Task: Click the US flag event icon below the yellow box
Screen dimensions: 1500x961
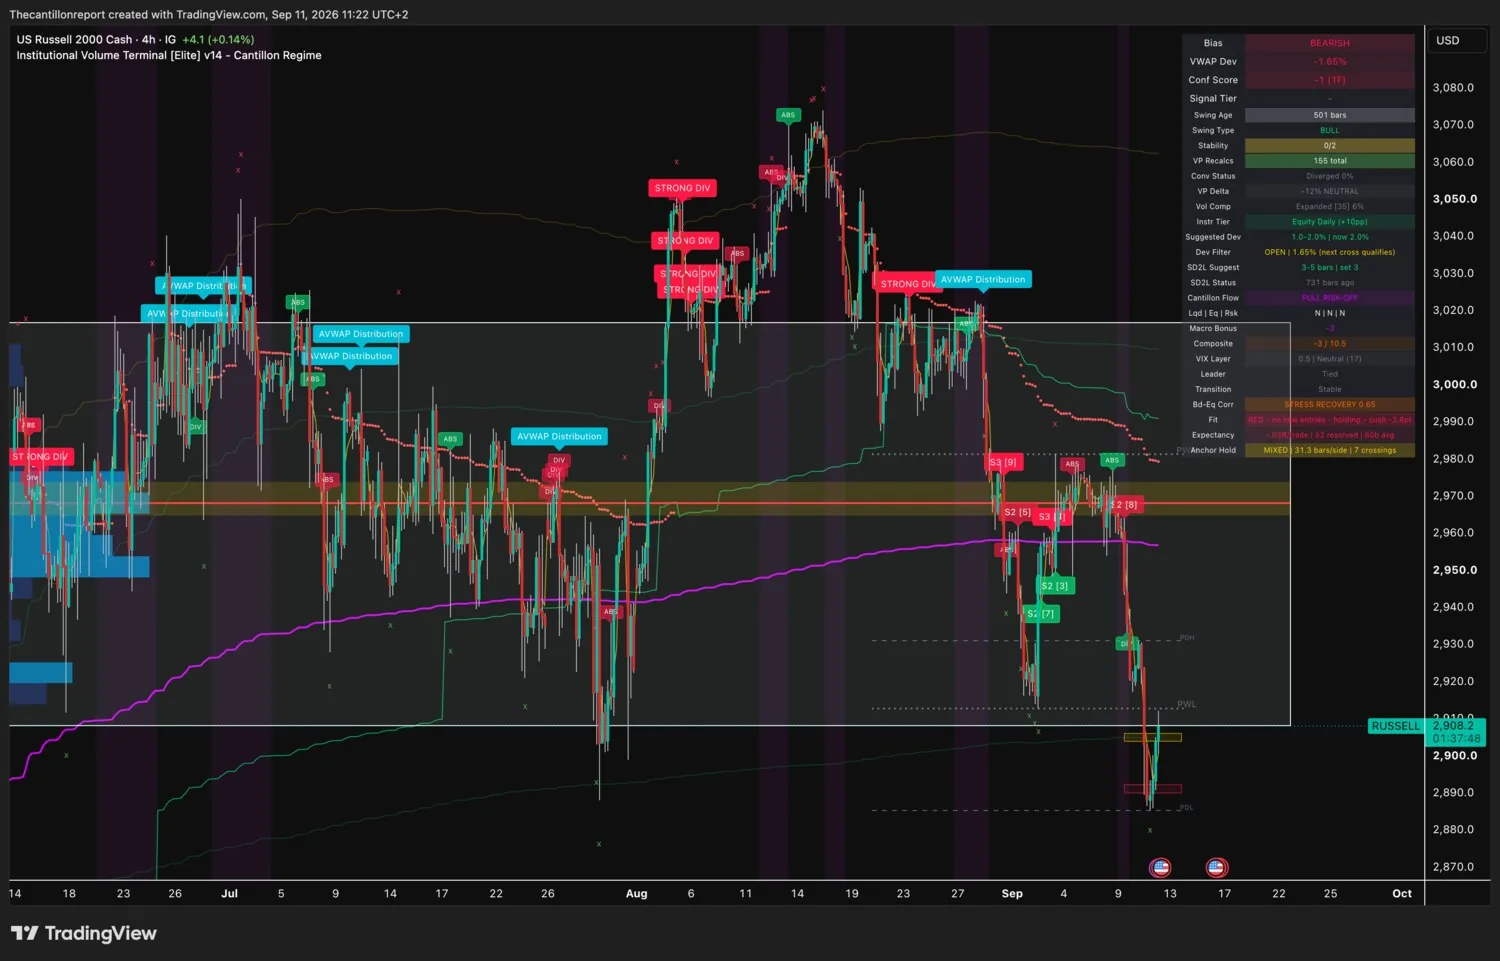Action: tap(1160, 867)
